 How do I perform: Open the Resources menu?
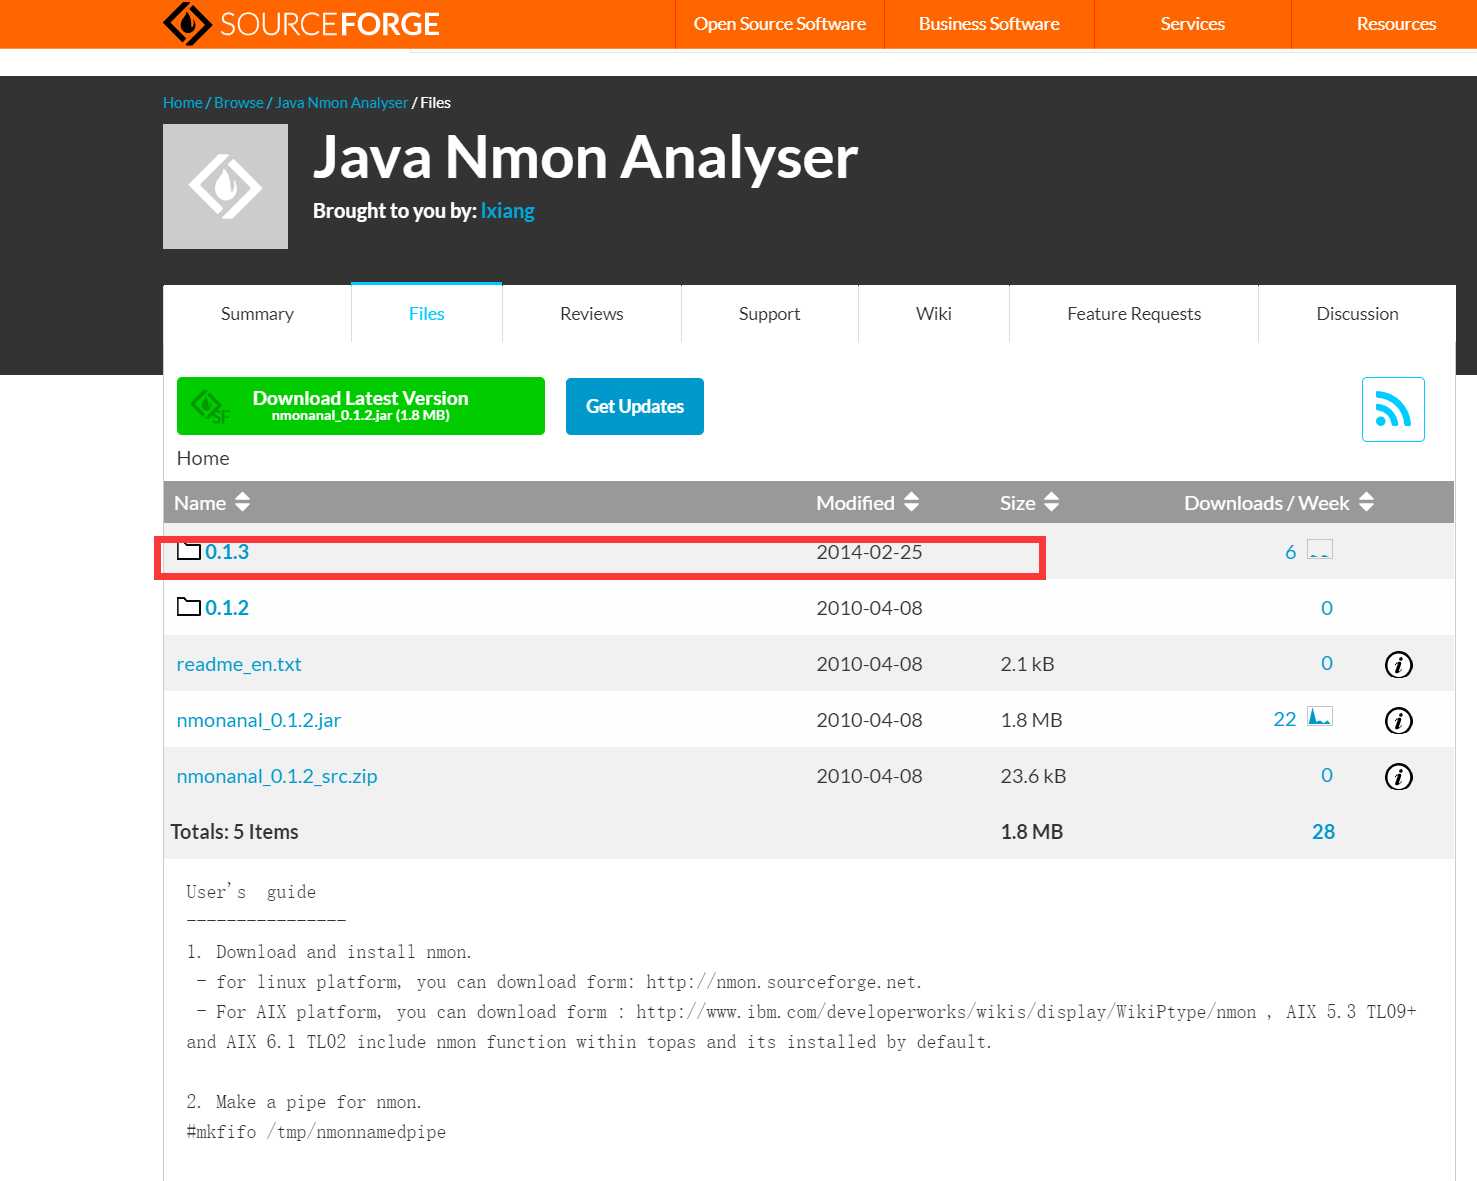[1396, 24]
